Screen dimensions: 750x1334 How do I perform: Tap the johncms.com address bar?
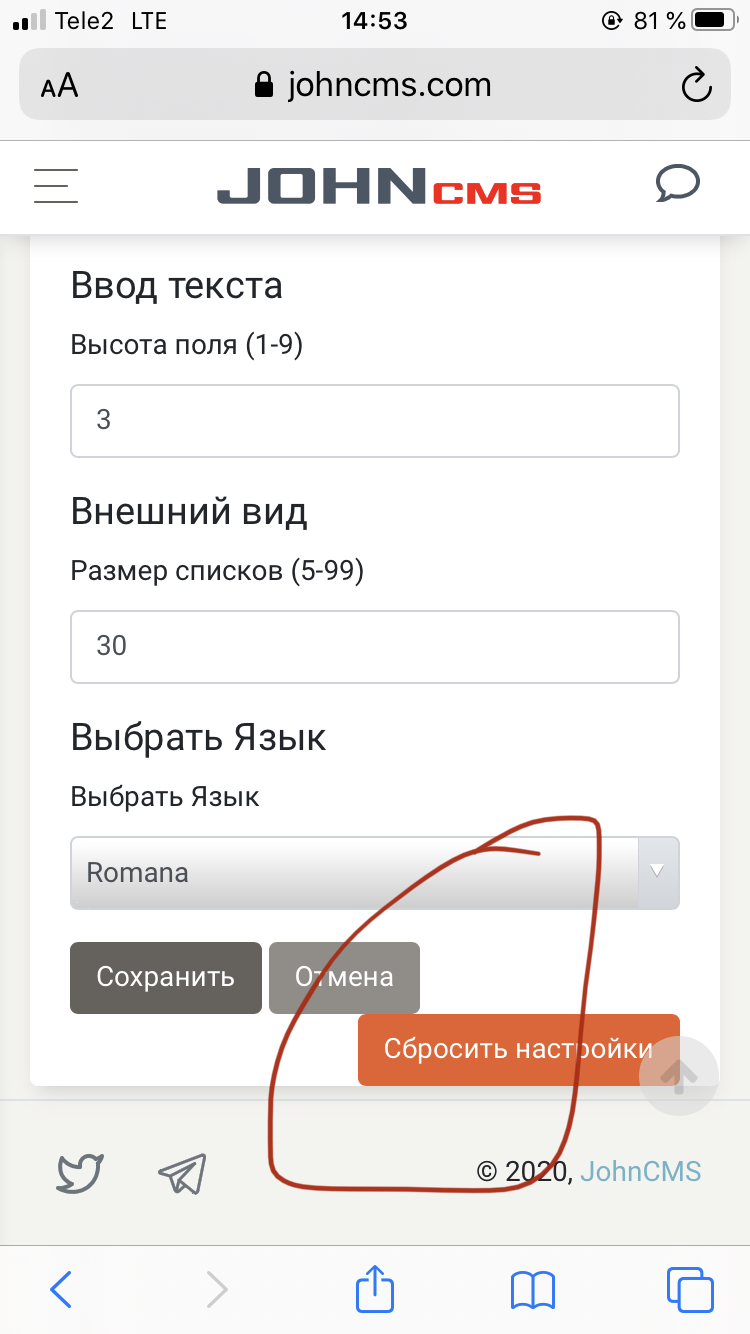tap(375, 86)
